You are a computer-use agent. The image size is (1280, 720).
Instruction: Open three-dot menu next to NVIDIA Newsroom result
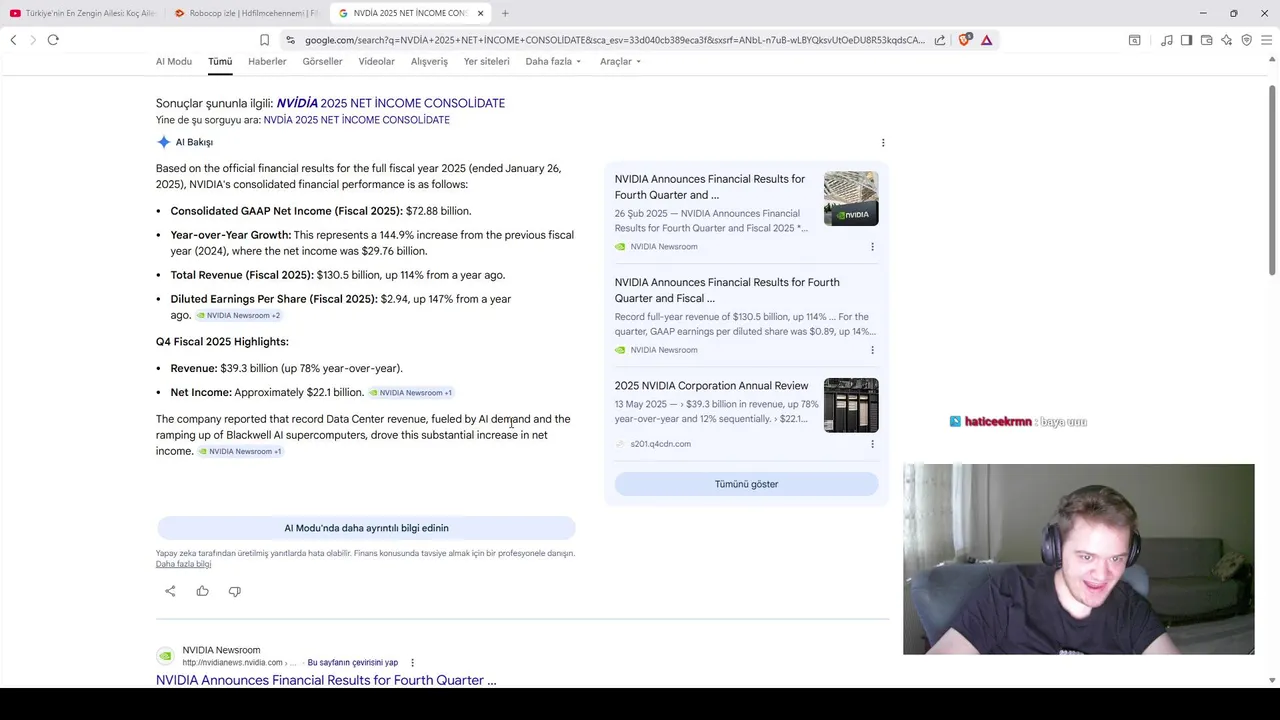point(412,662)
